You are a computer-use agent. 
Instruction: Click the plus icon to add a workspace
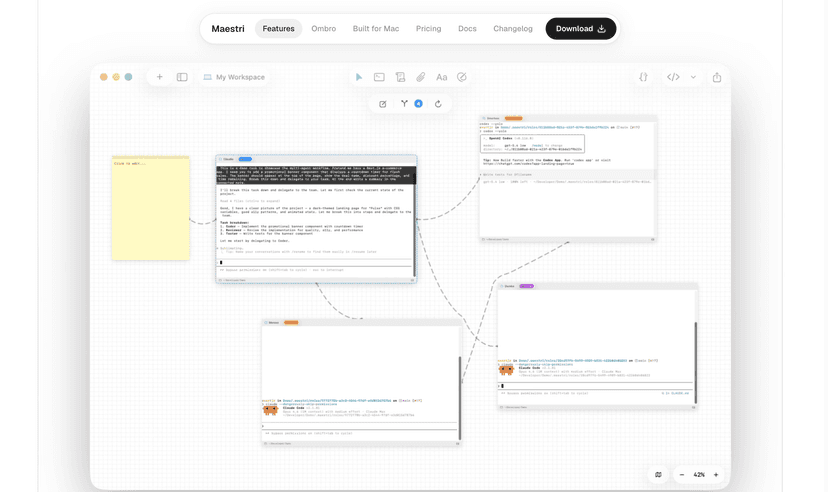pyautogui.click(x=159, y=77)
